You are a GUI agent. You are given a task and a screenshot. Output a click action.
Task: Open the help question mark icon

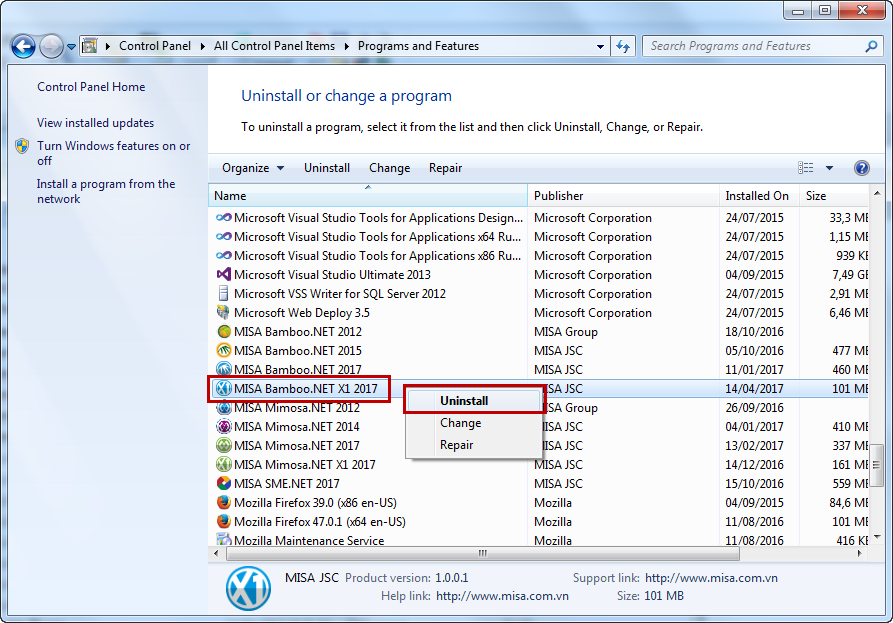click(x=862, y=168)
